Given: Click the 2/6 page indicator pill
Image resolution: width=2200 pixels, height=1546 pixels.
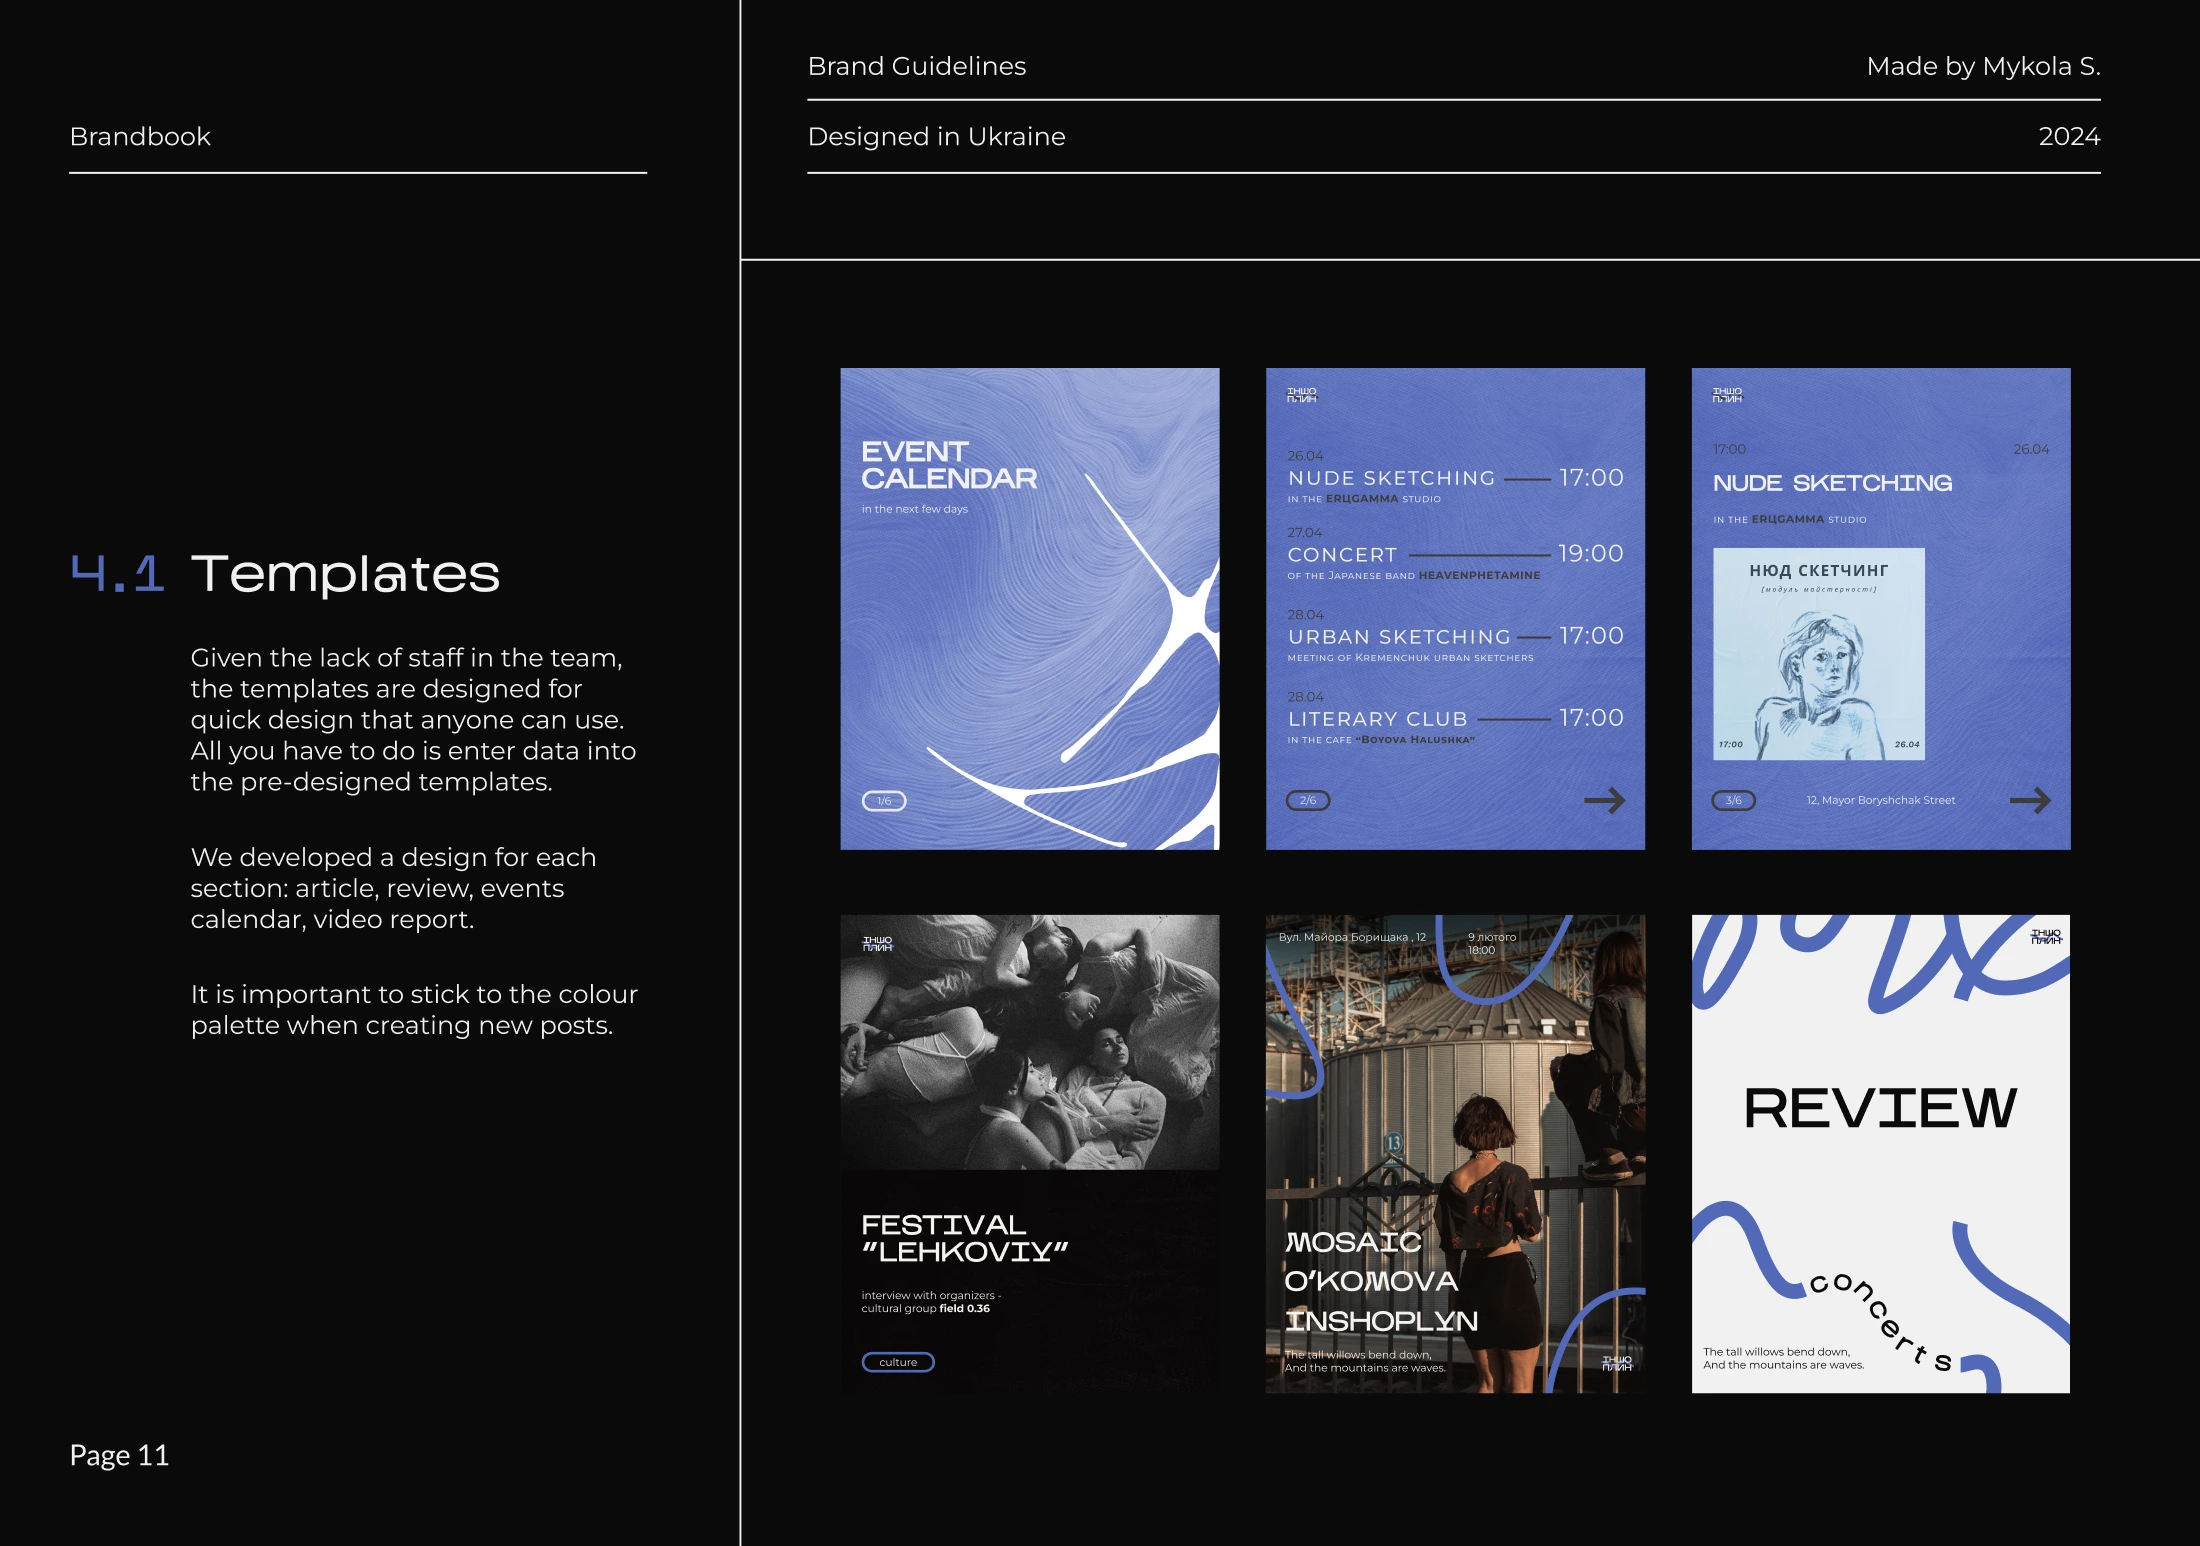Looking at the screenshot, I should click(1308, 800).
